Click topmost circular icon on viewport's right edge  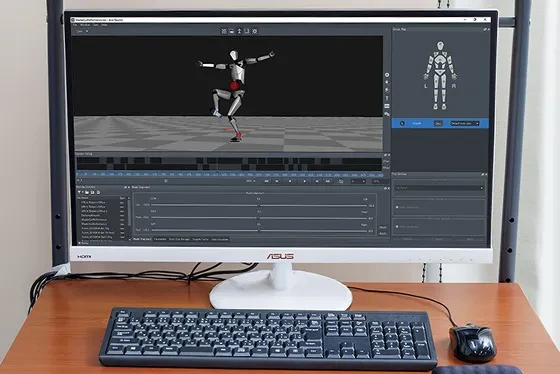click(x=387, y=75)
